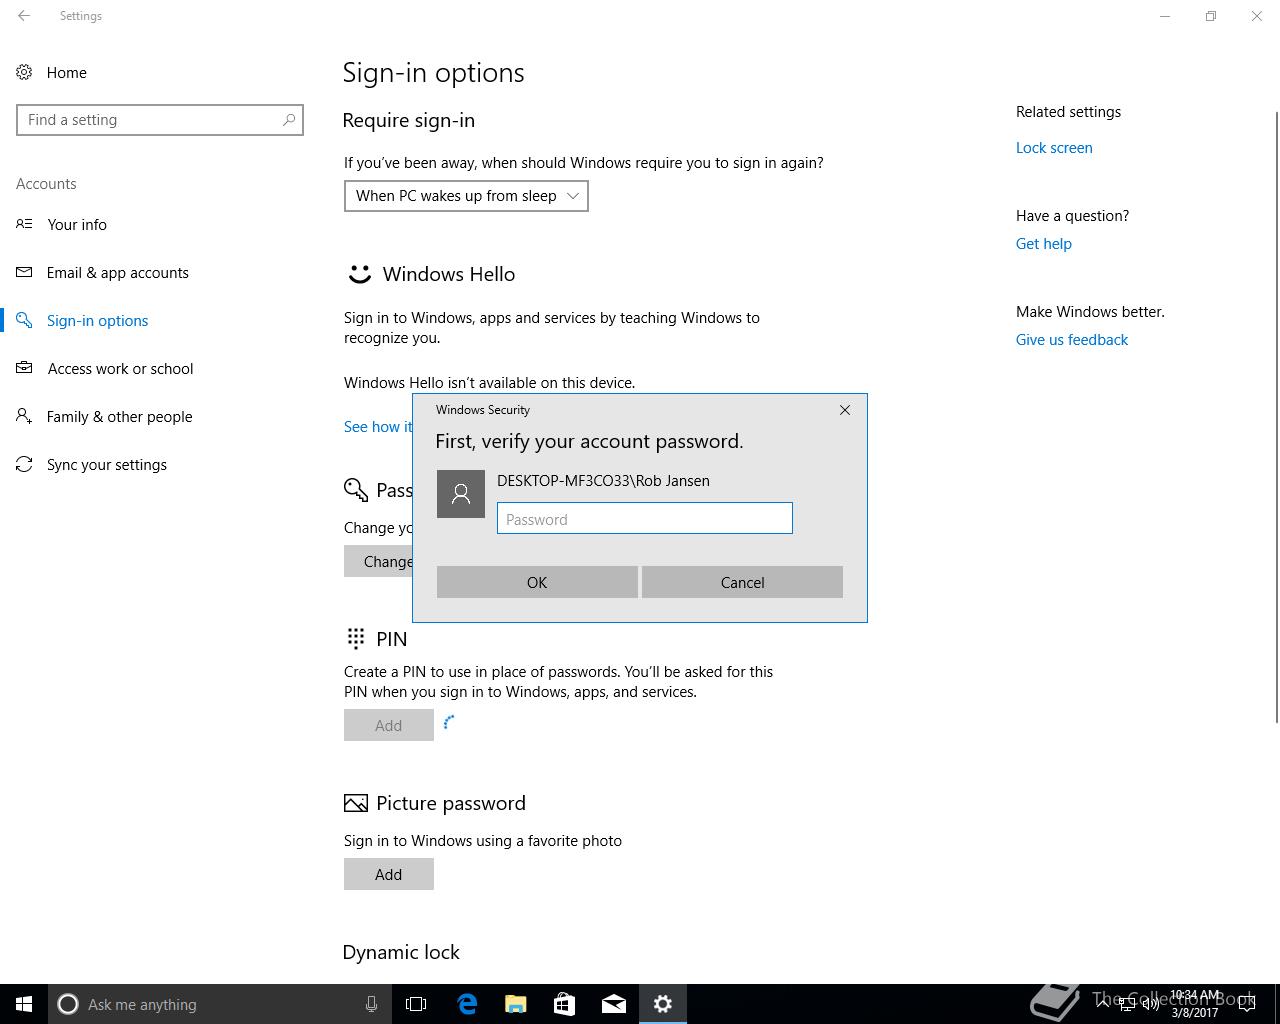This screenshot has width=1280, height=1024.
Task: Click the Picture password image icon
Action: click(x=356, y=803)
